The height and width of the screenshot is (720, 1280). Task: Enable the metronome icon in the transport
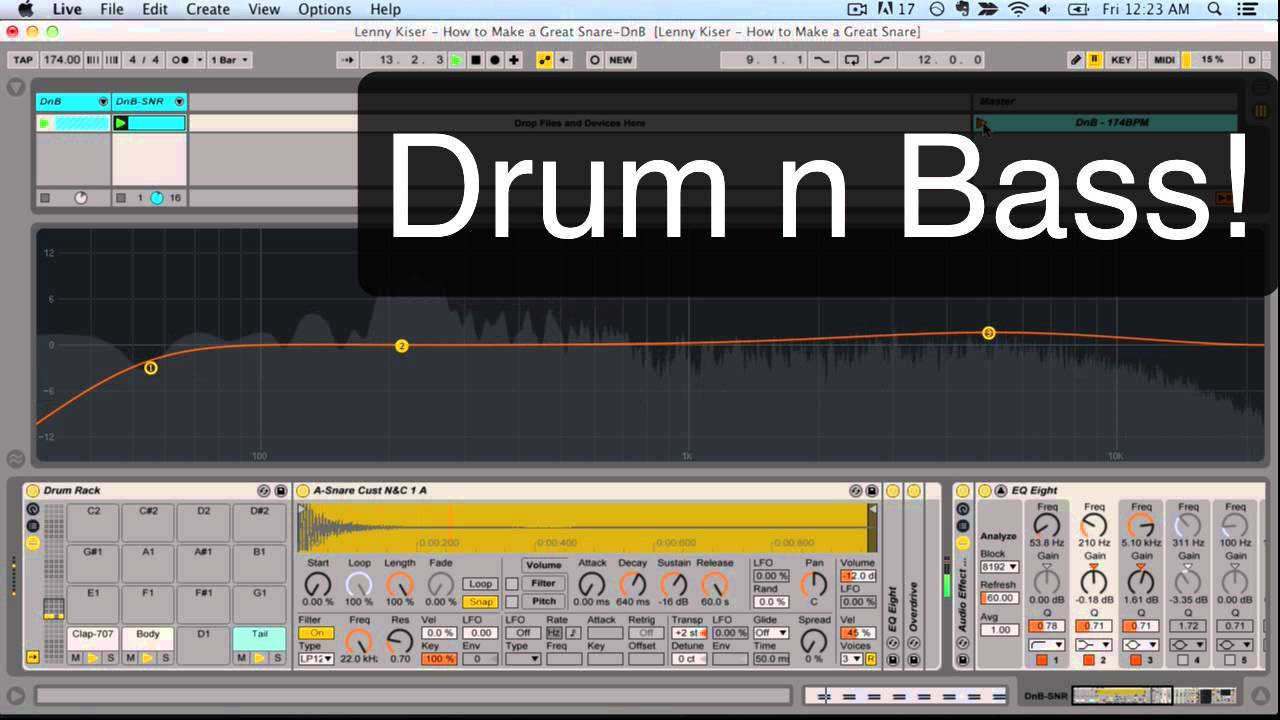click(181, 60)
